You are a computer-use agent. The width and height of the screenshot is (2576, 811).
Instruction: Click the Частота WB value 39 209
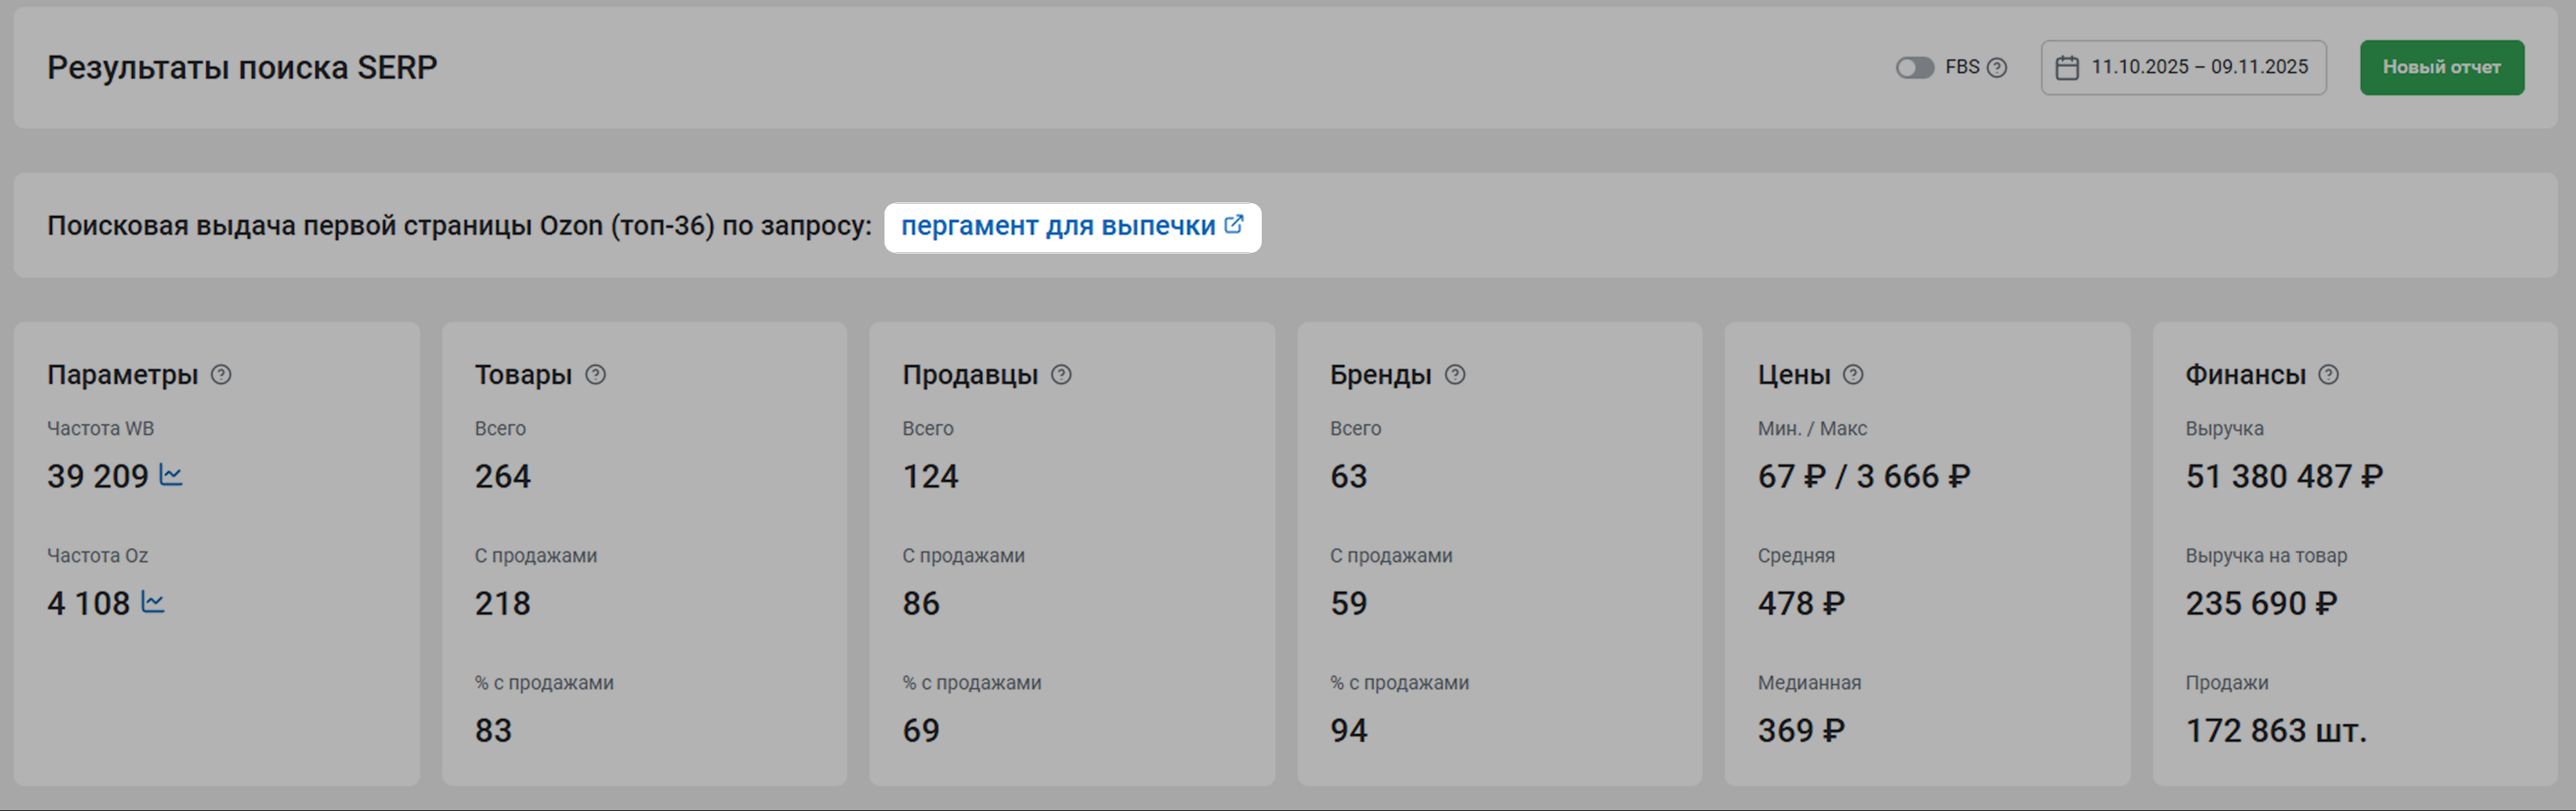pyautogui.click(x=98, y=477)
